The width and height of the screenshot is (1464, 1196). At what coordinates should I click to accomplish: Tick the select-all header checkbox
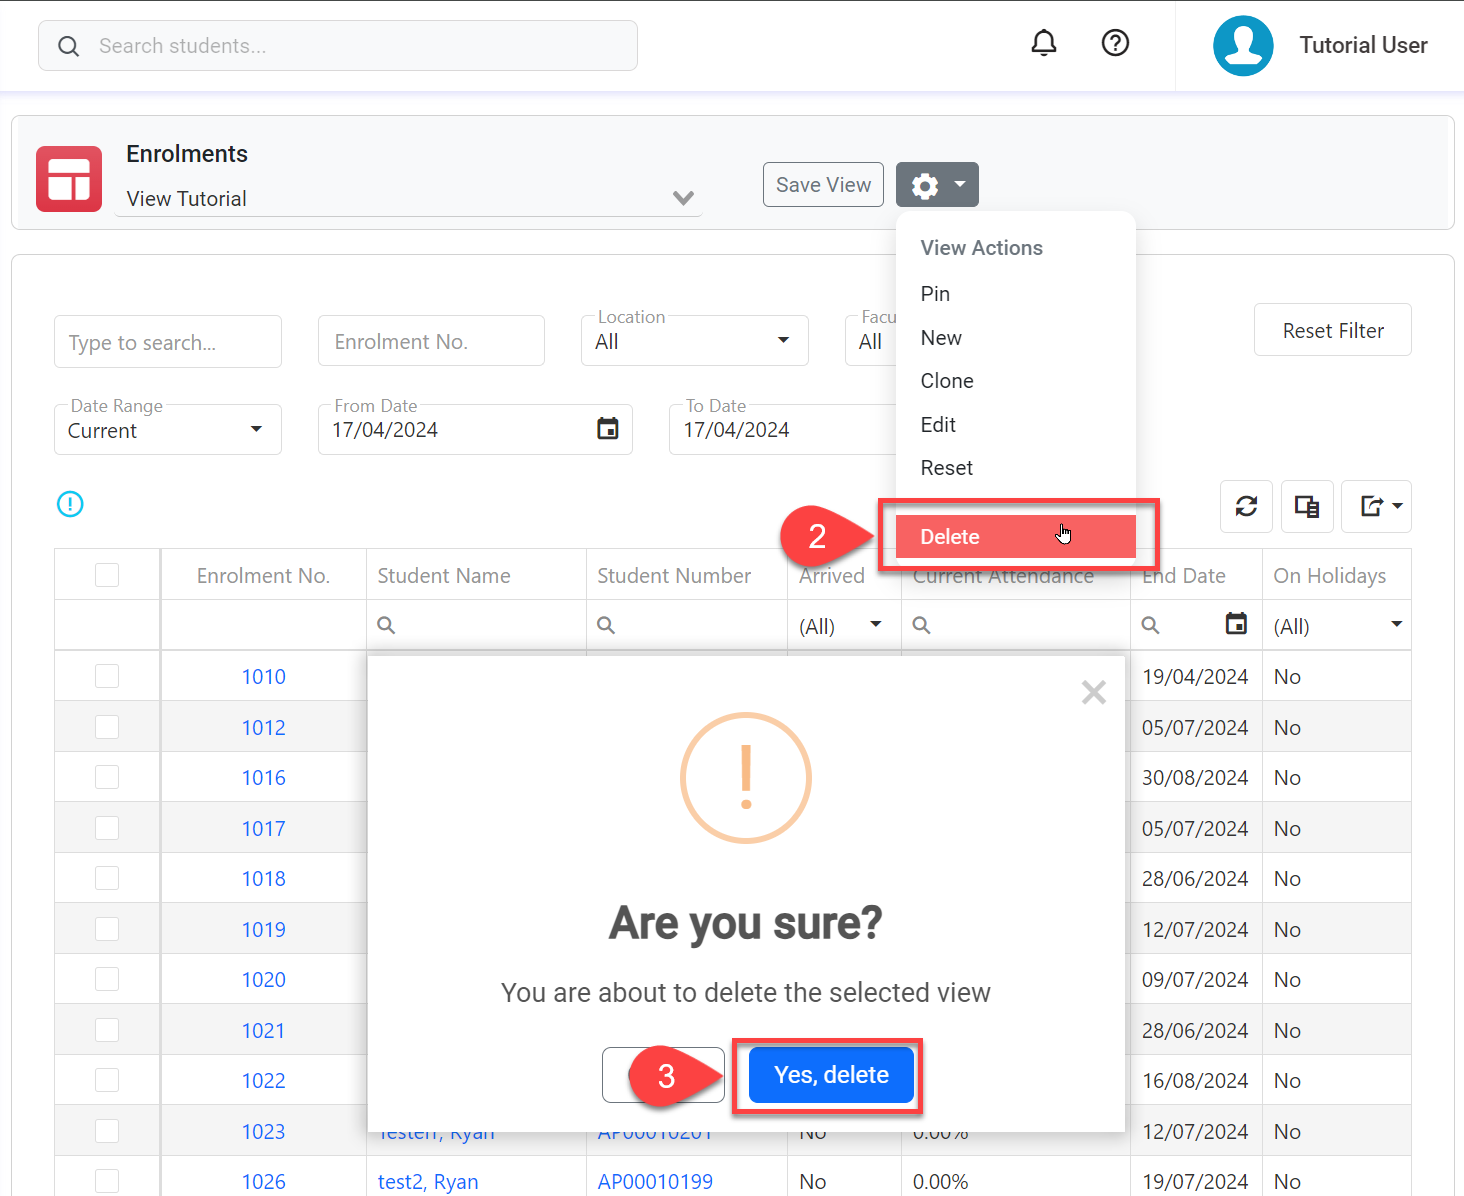[107, 575]
